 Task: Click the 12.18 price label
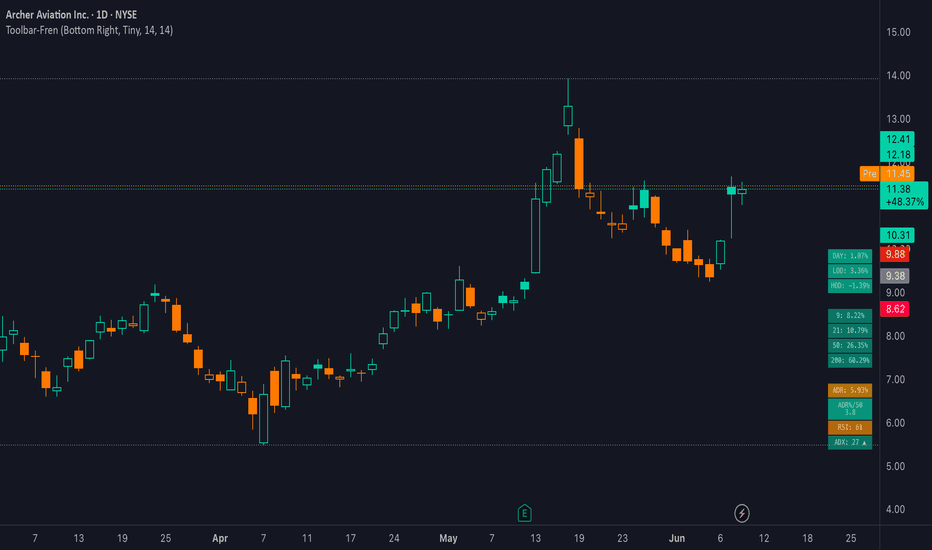click(x=898, y=155)
